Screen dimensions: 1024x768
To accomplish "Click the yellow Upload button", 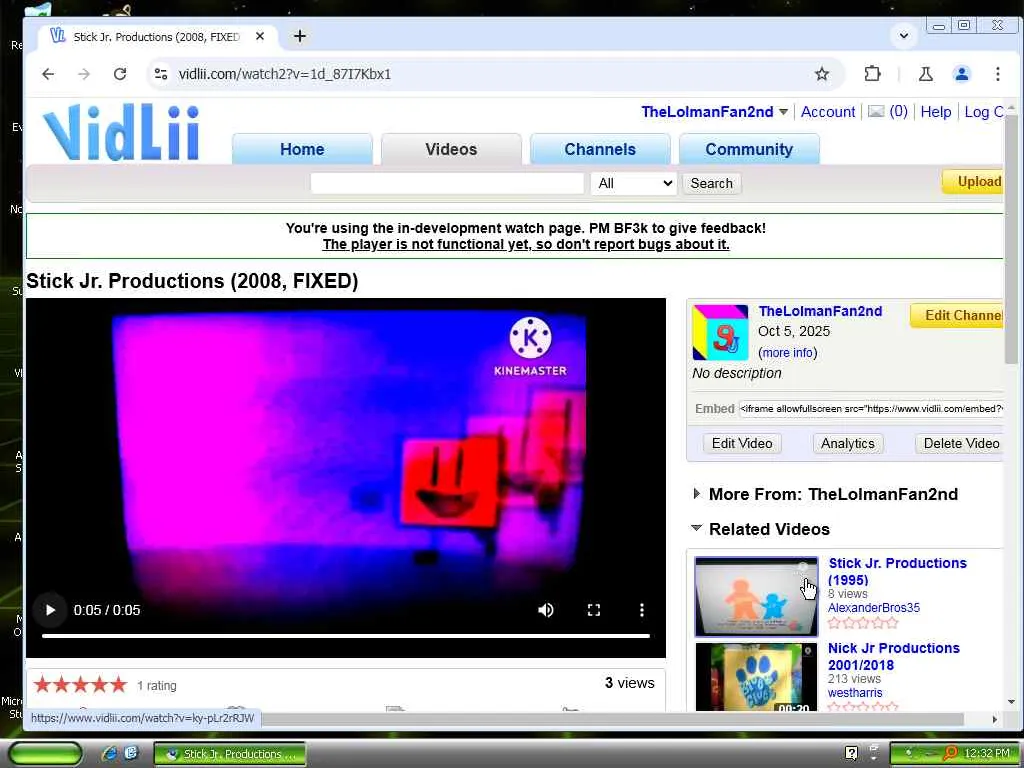I will tap(974, 182).
